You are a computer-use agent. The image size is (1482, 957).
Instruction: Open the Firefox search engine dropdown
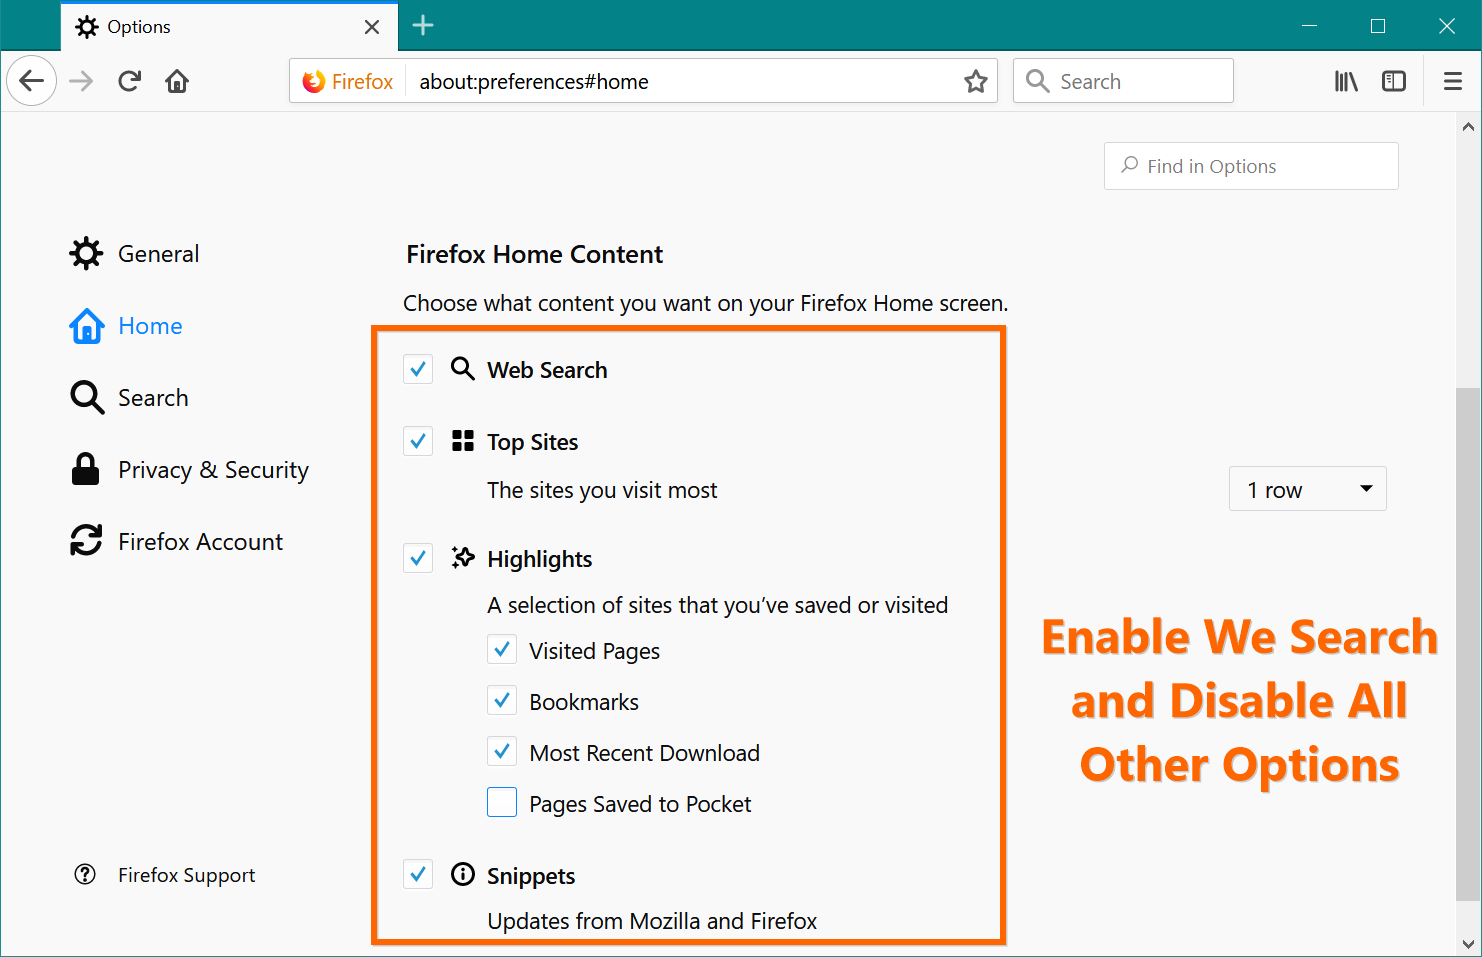[346, 81]
